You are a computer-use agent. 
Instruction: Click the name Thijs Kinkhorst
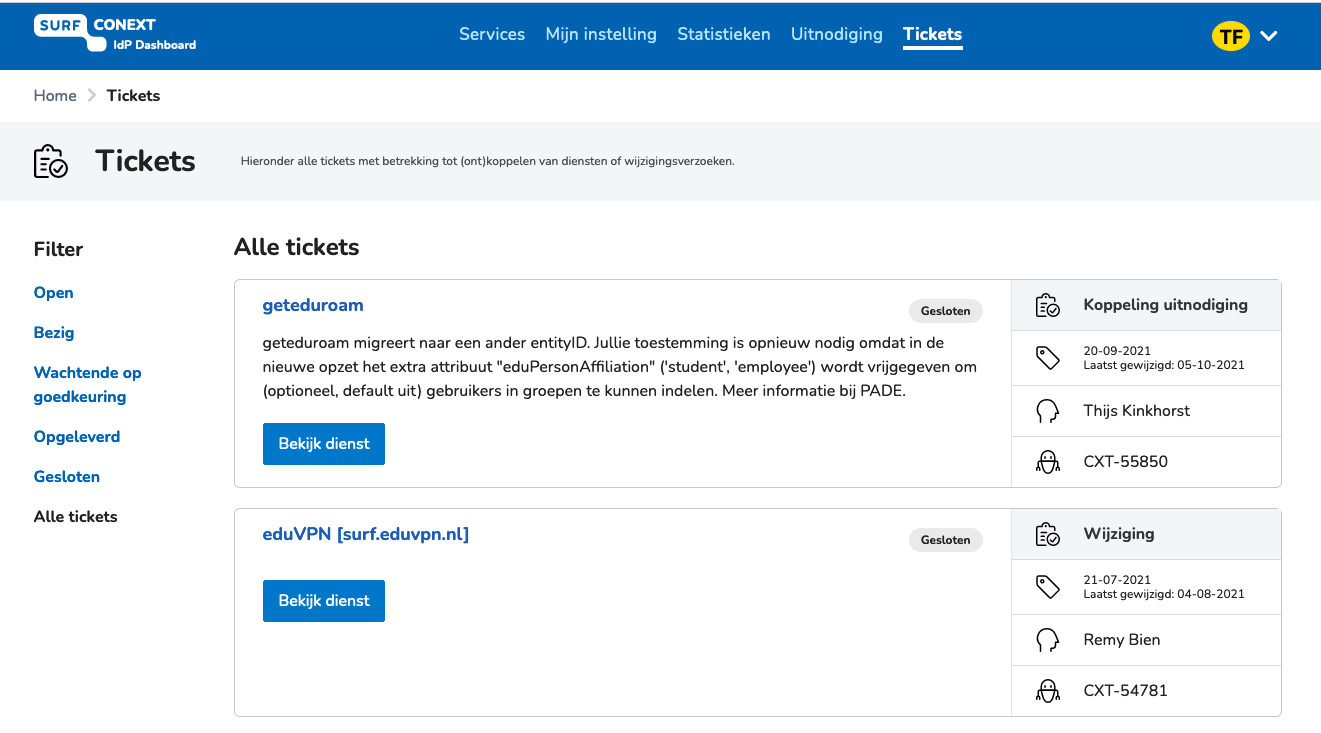tap(1137, 411)
